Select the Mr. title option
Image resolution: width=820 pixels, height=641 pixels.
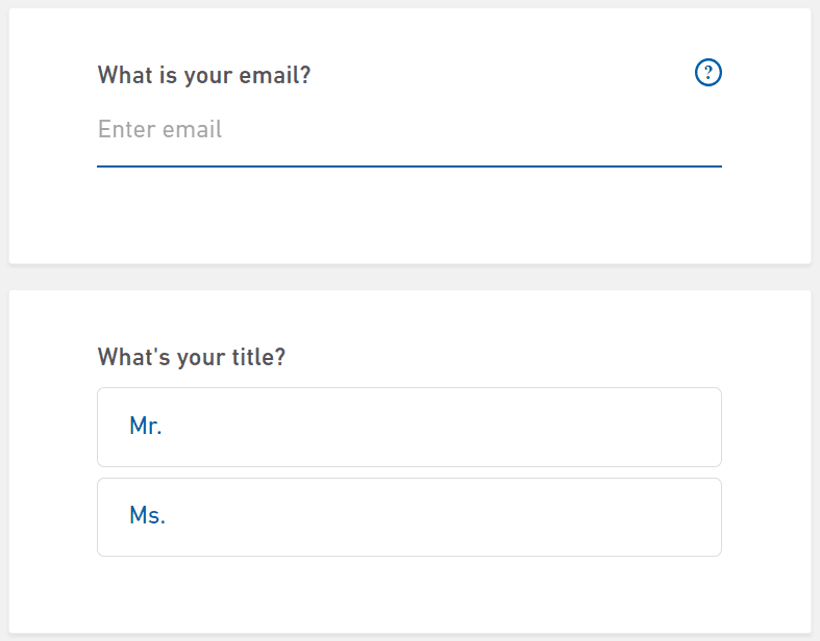click(x=409, y=427)
